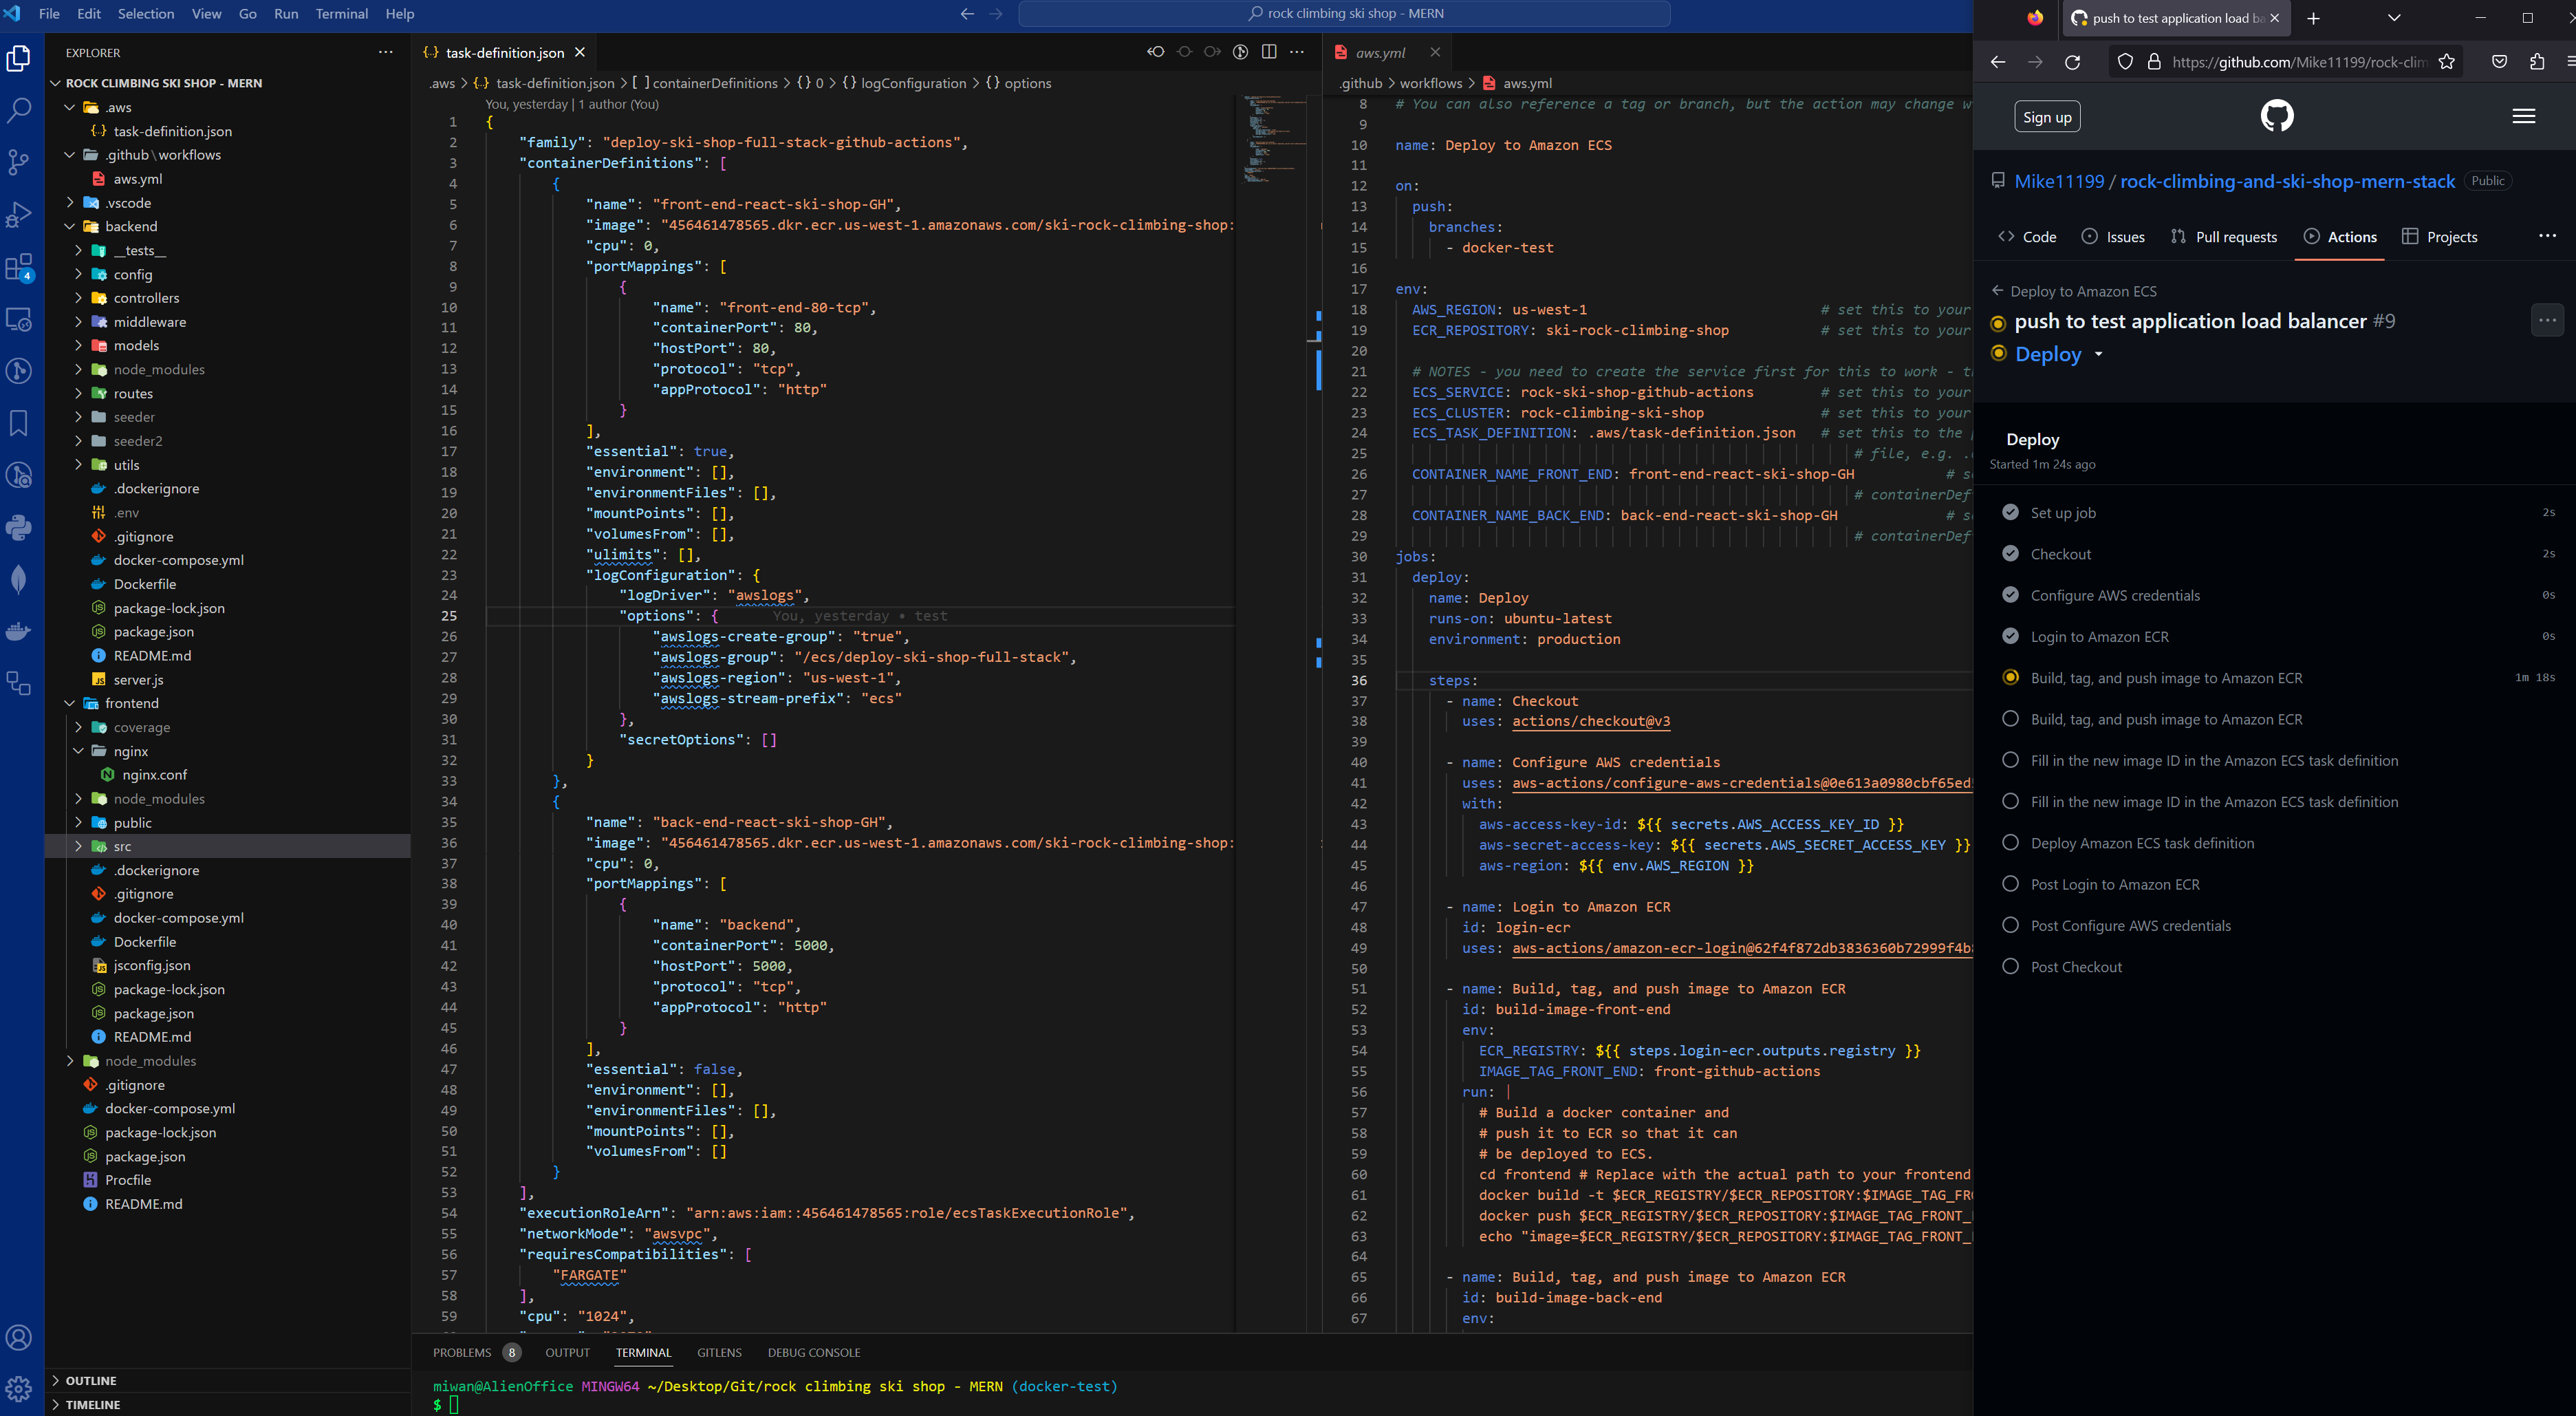This screenshot has width=2576, height=1416.
Task: Open the Firefox extensions puzzle icon
Action: 2537,62
